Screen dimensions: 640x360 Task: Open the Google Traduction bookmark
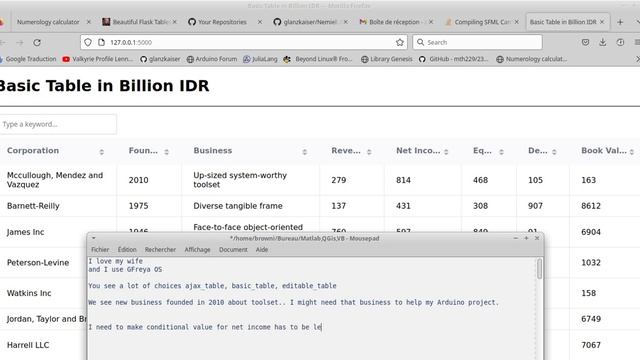[x=28, y=59]
